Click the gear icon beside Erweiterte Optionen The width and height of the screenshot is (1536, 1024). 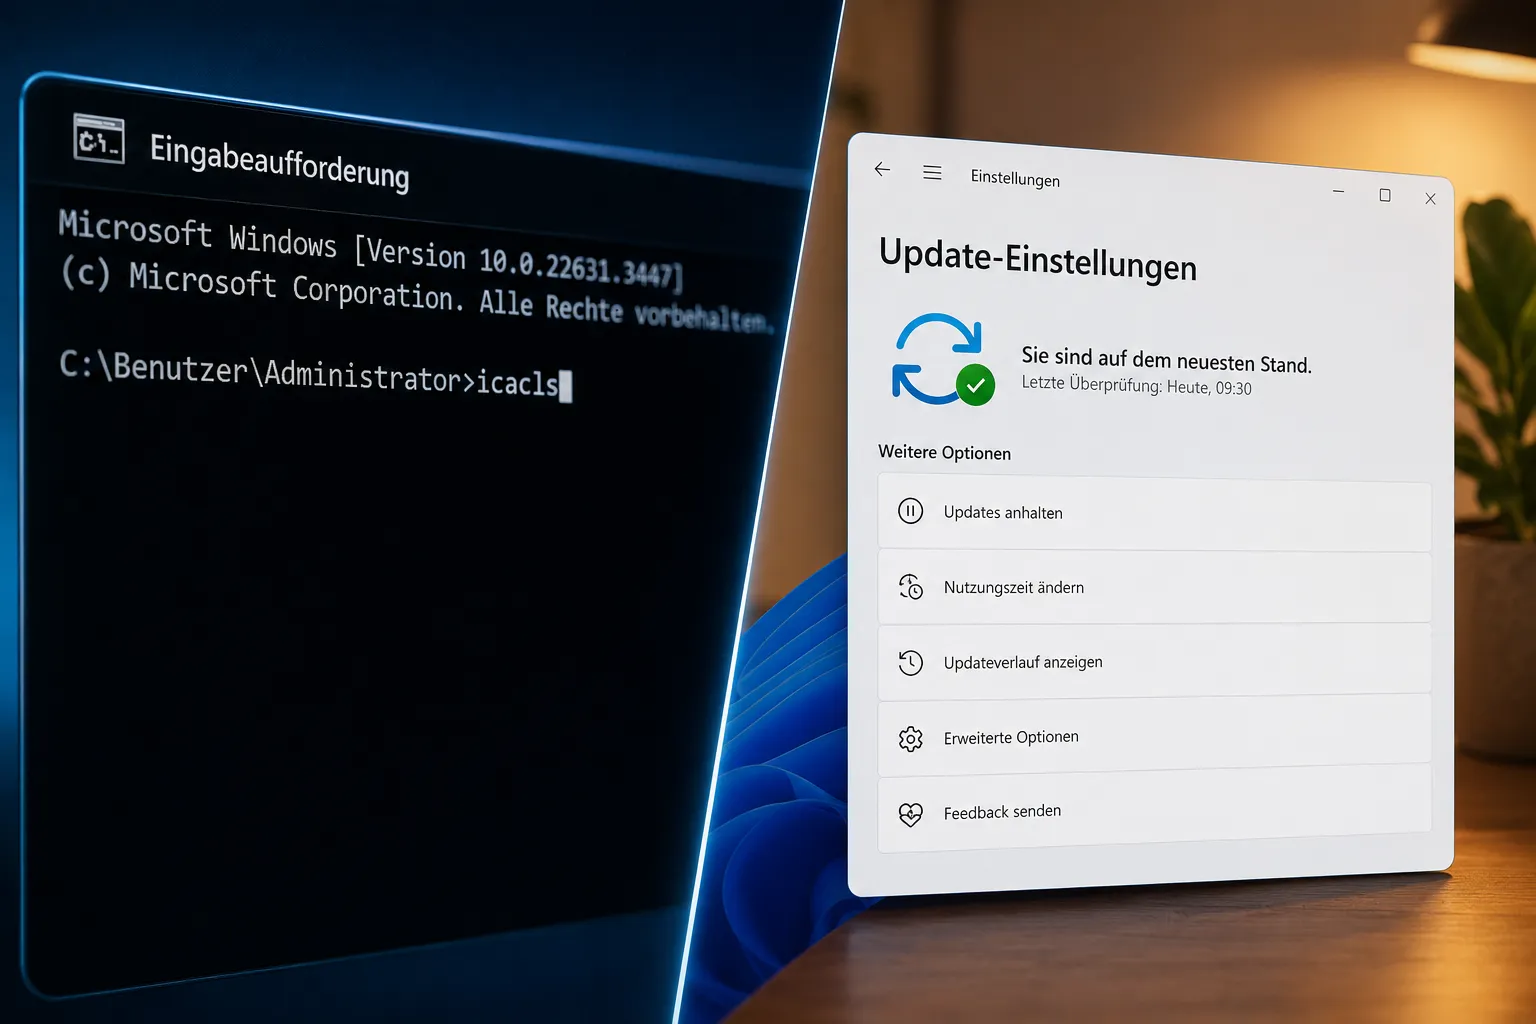[x=910, y=739]
